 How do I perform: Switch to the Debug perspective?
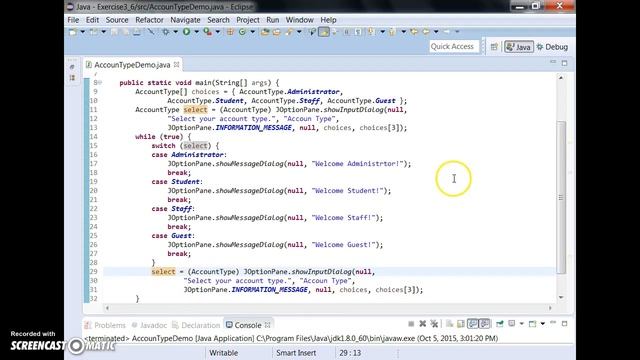pos(552,47)
